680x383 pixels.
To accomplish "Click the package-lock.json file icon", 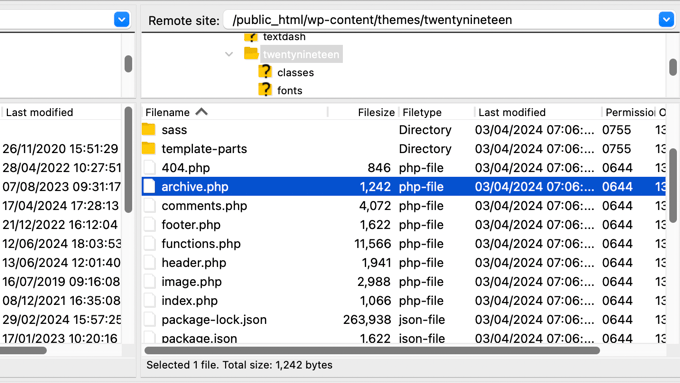I will click(x=150, y=320).
